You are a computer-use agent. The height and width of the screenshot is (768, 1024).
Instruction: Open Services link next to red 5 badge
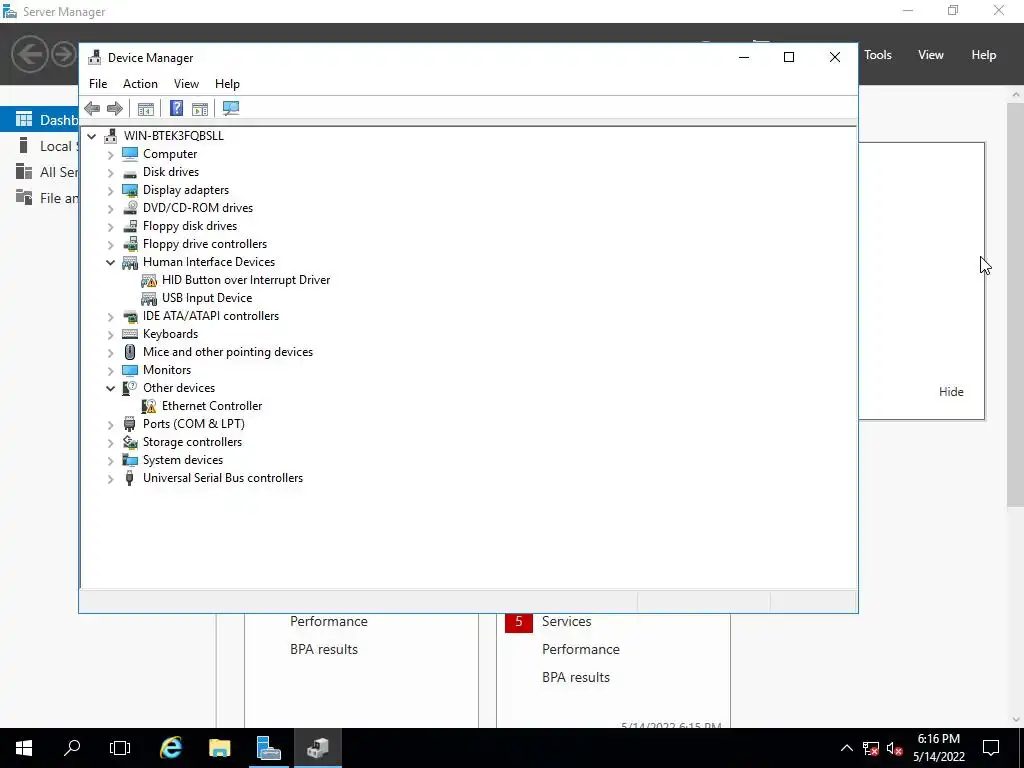[x=566, y=622]
